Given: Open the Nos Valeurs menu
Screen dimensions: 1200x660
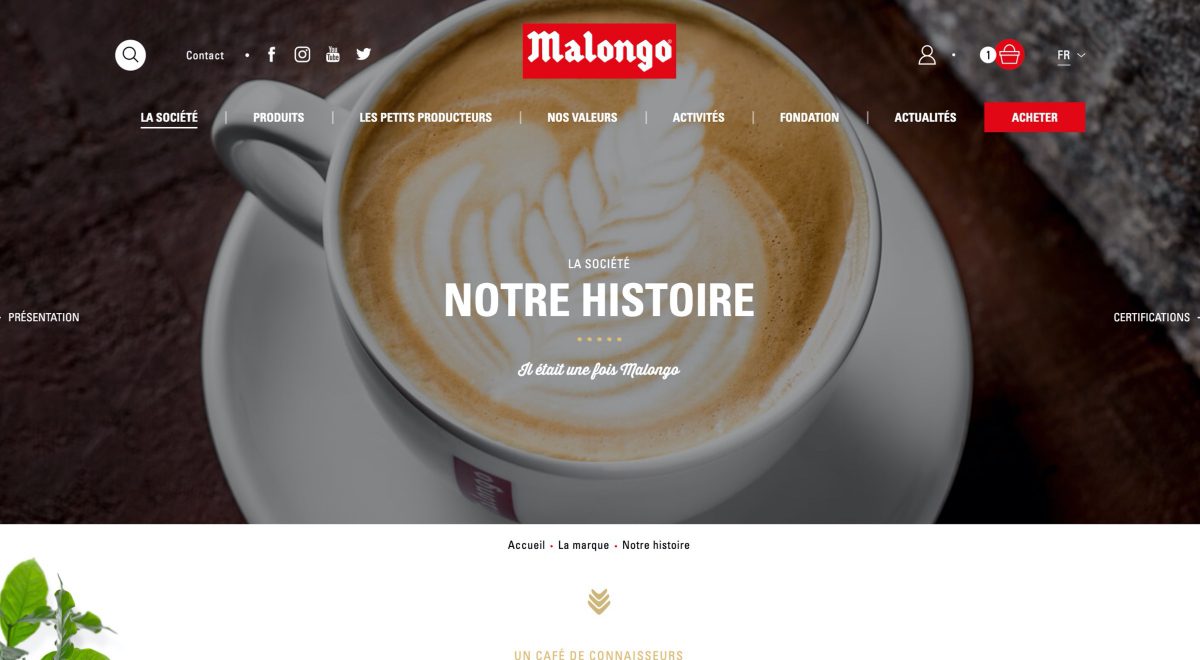Looking at the screenshot, I should 582,118.
